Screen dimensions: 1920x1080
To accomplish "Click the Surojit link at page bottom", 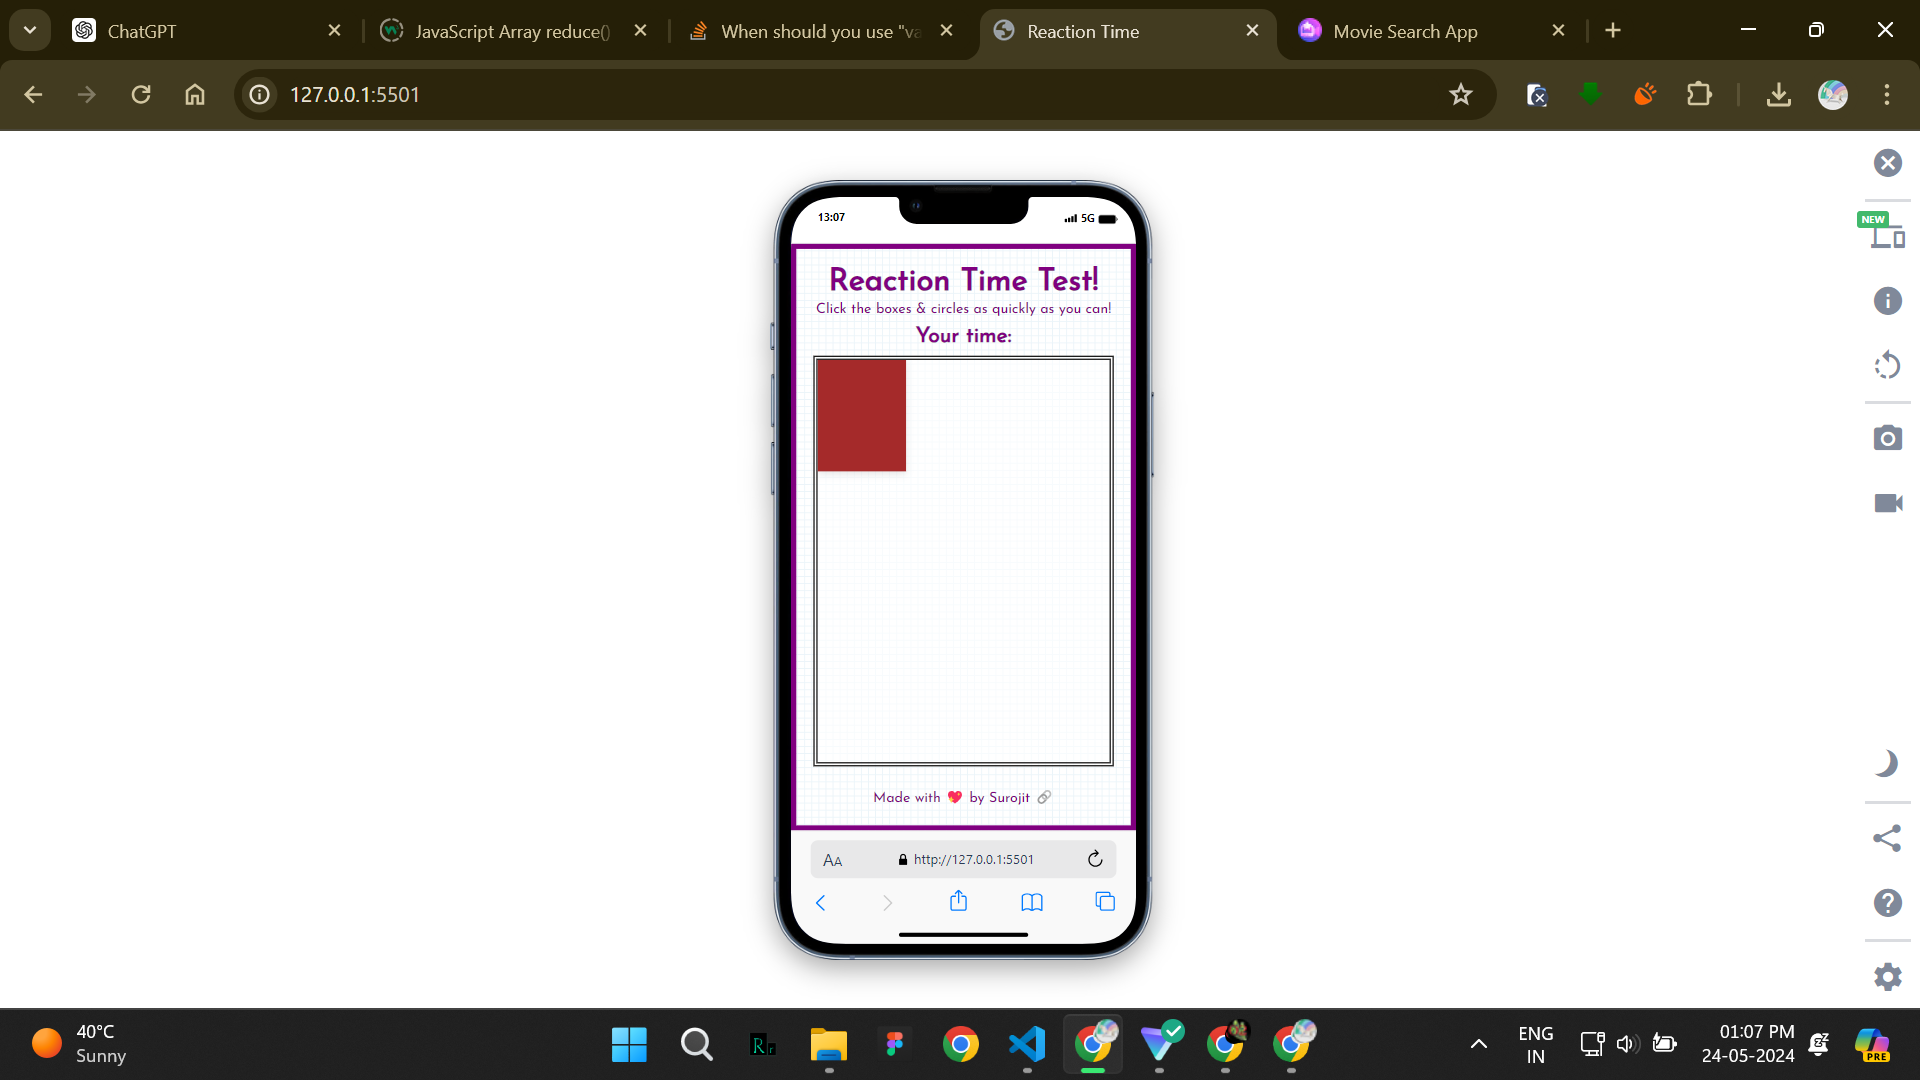I will pyautogui.click(x=1009, y=797).
